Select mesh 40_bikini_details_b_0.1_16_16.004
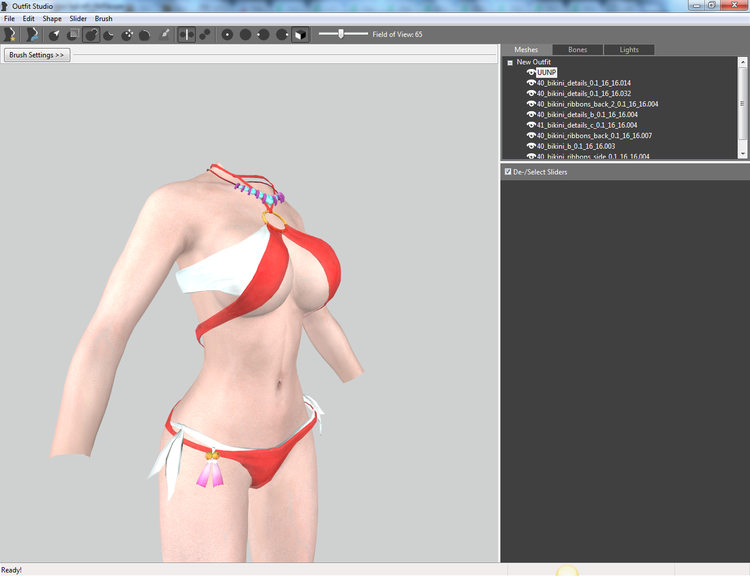 coord(587,114)
